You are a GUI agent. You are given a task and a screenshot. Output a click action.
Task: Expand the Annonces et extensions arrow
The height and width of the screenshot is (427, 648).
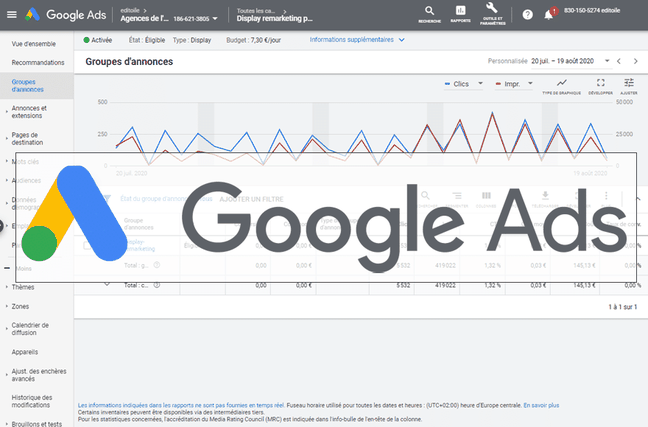coord(7,112)
